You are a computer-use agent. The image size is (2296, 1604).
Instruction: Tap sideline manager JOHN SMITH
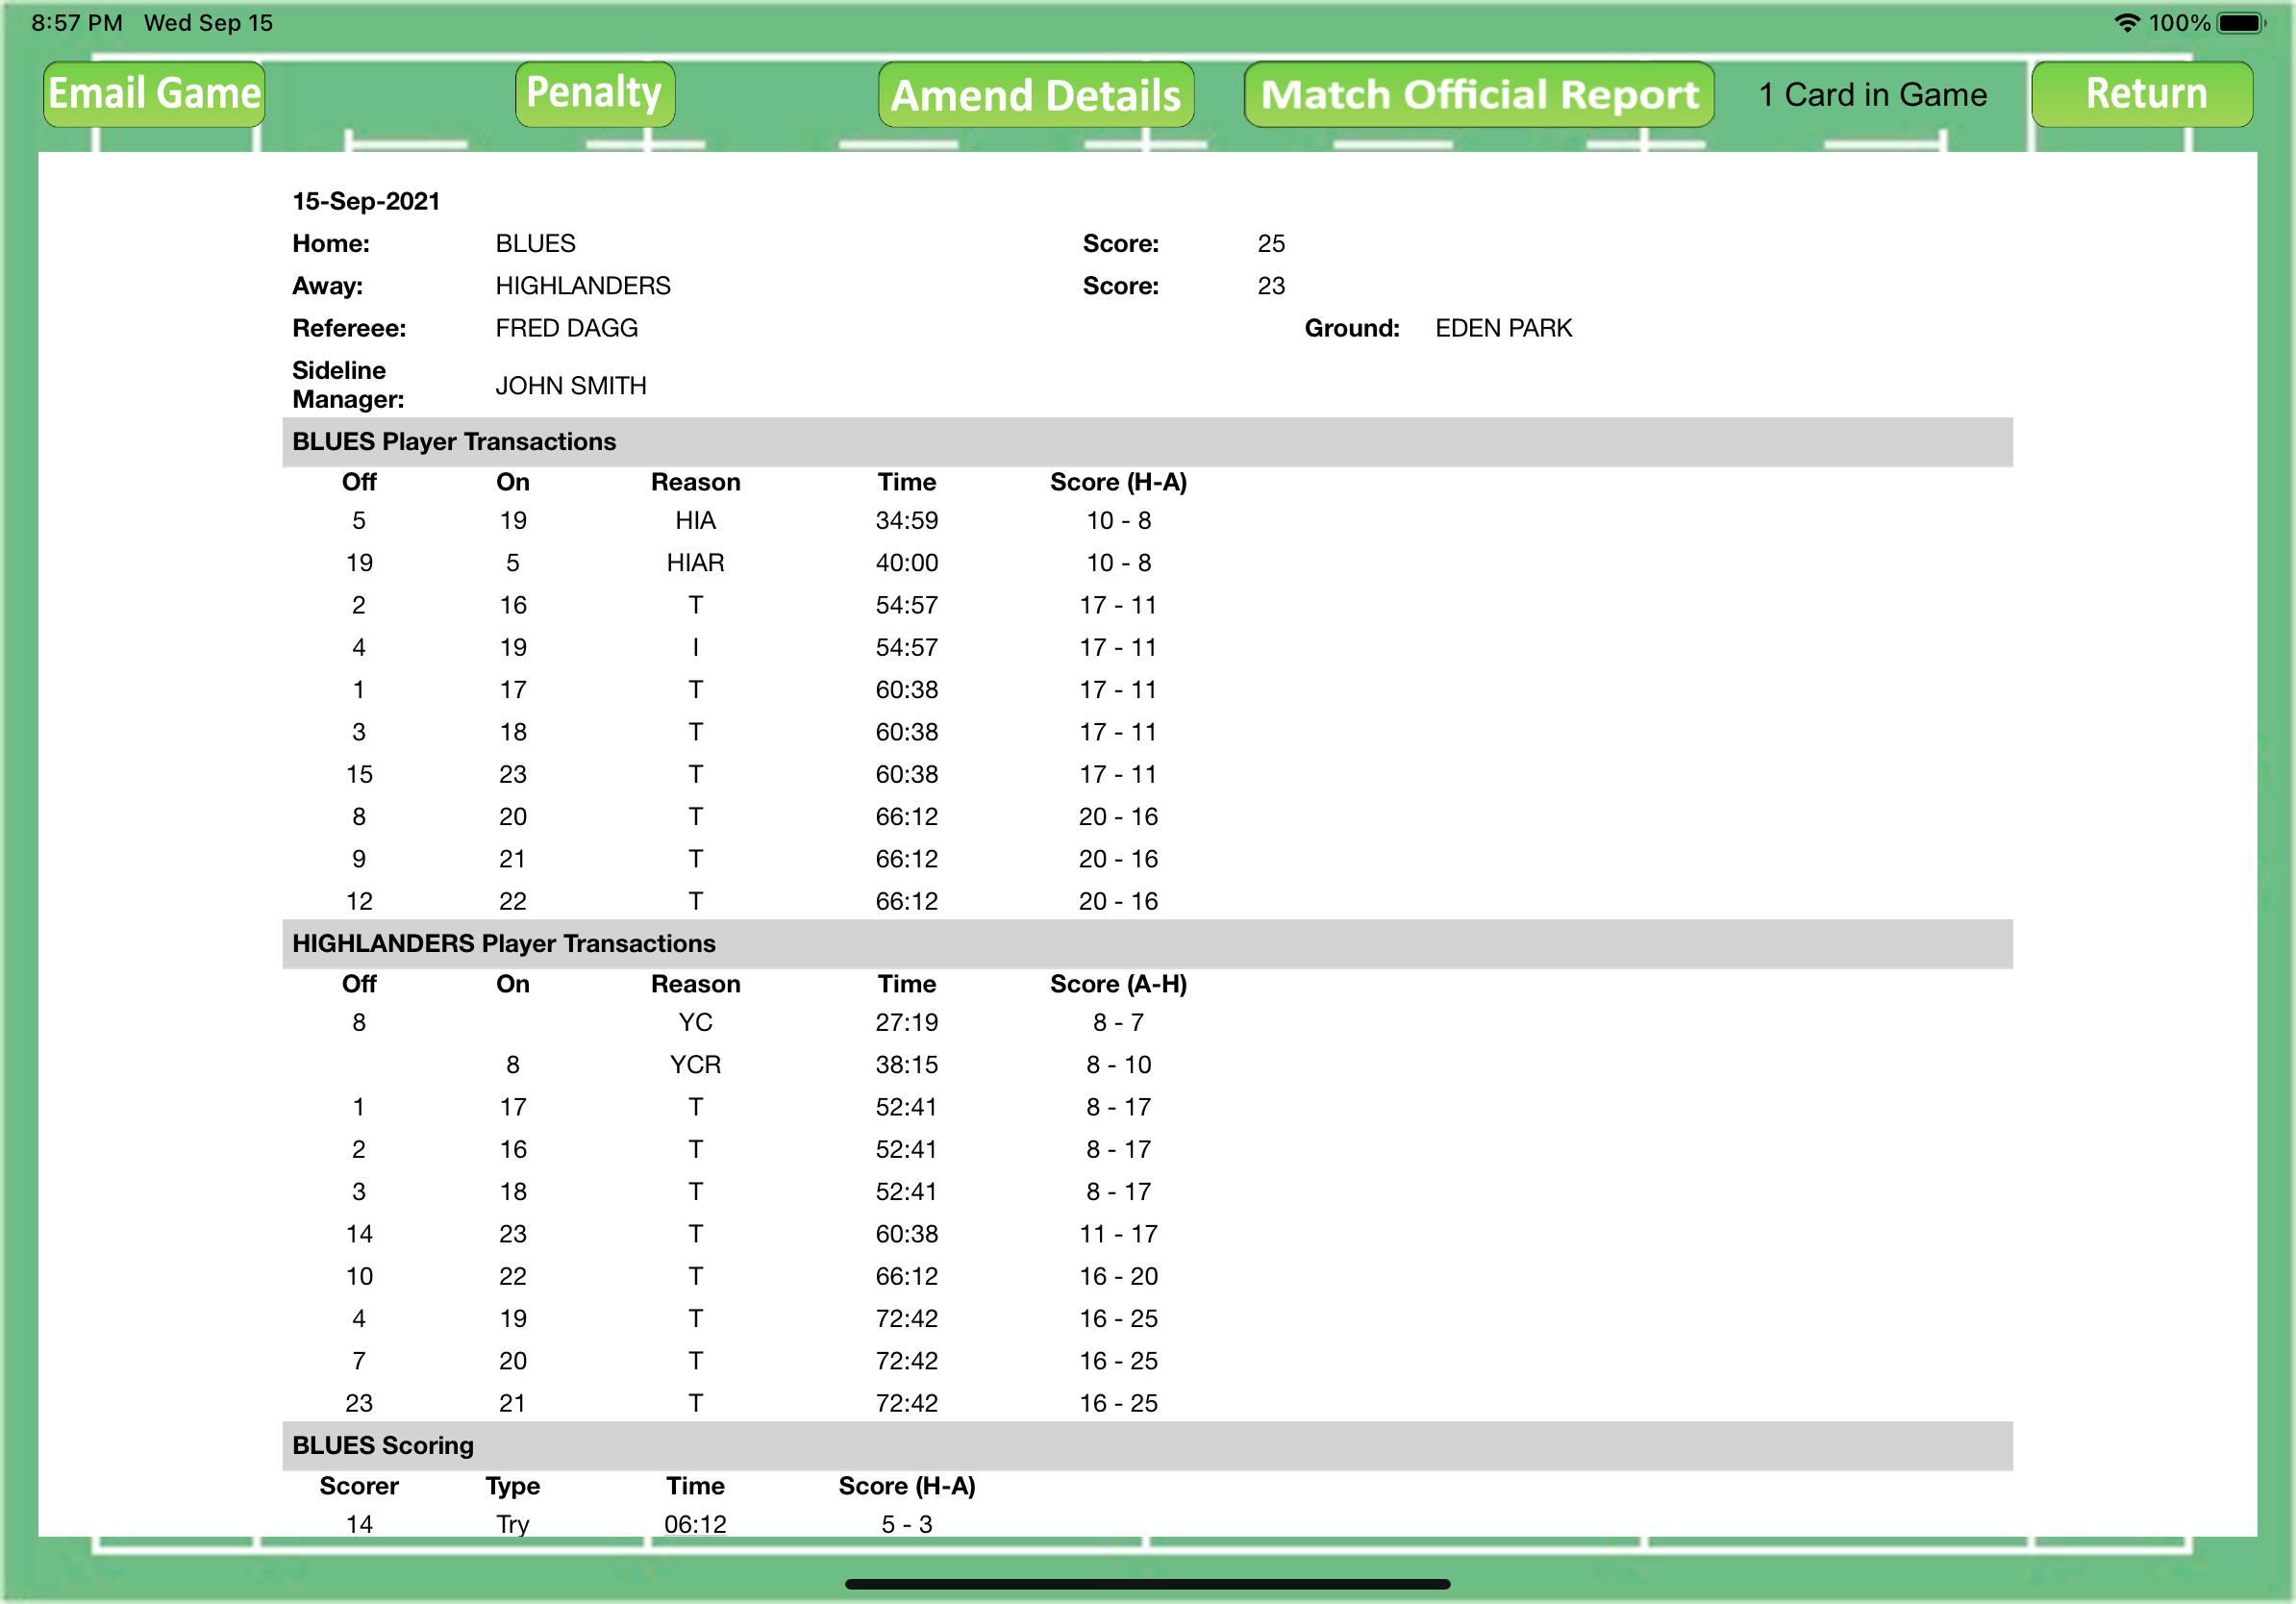(571, 386)
